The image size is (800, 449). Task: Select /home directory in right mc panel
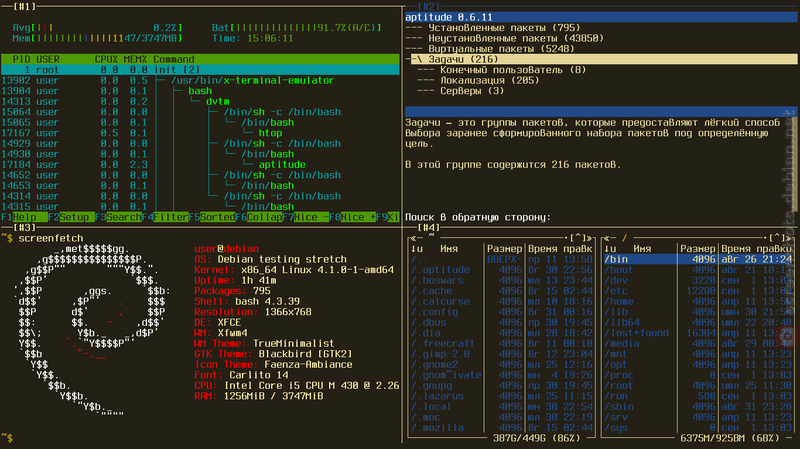pos(698,302)
